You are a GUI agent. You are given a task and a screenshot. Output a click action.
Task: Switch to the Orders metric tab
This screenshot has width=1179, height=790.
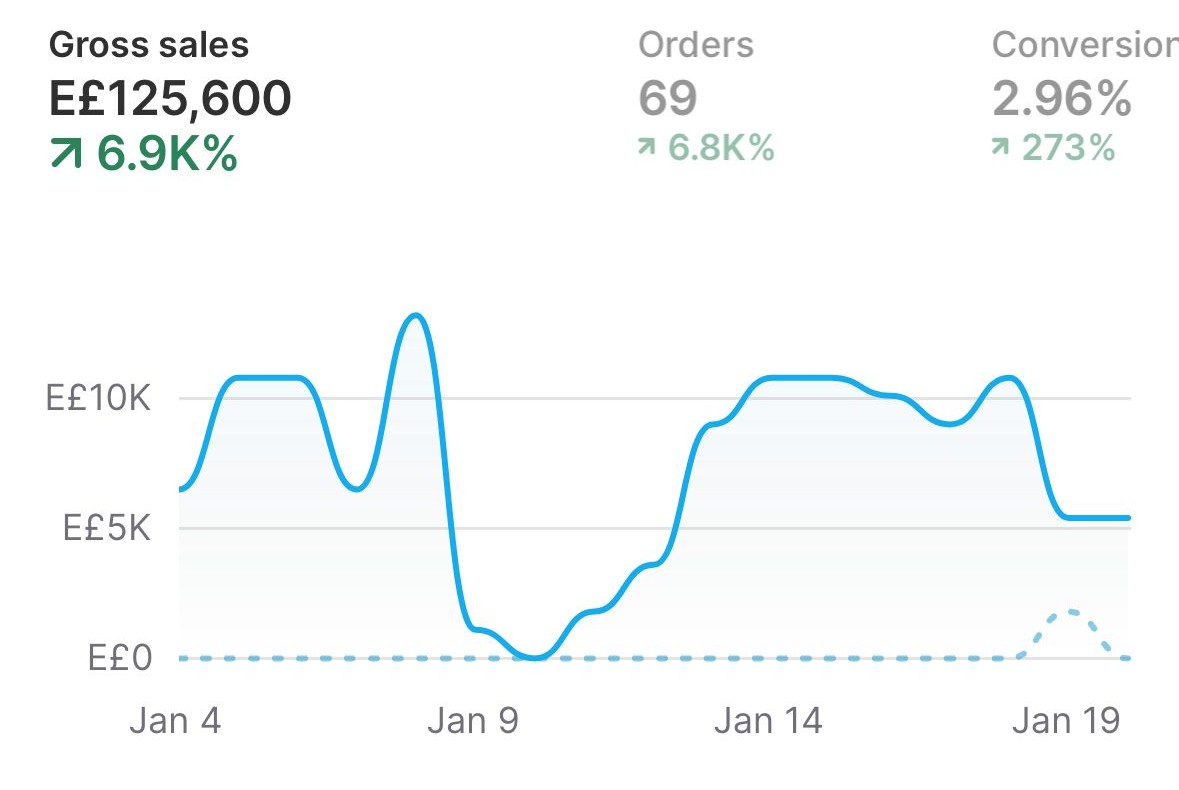[x=696, y=44]
